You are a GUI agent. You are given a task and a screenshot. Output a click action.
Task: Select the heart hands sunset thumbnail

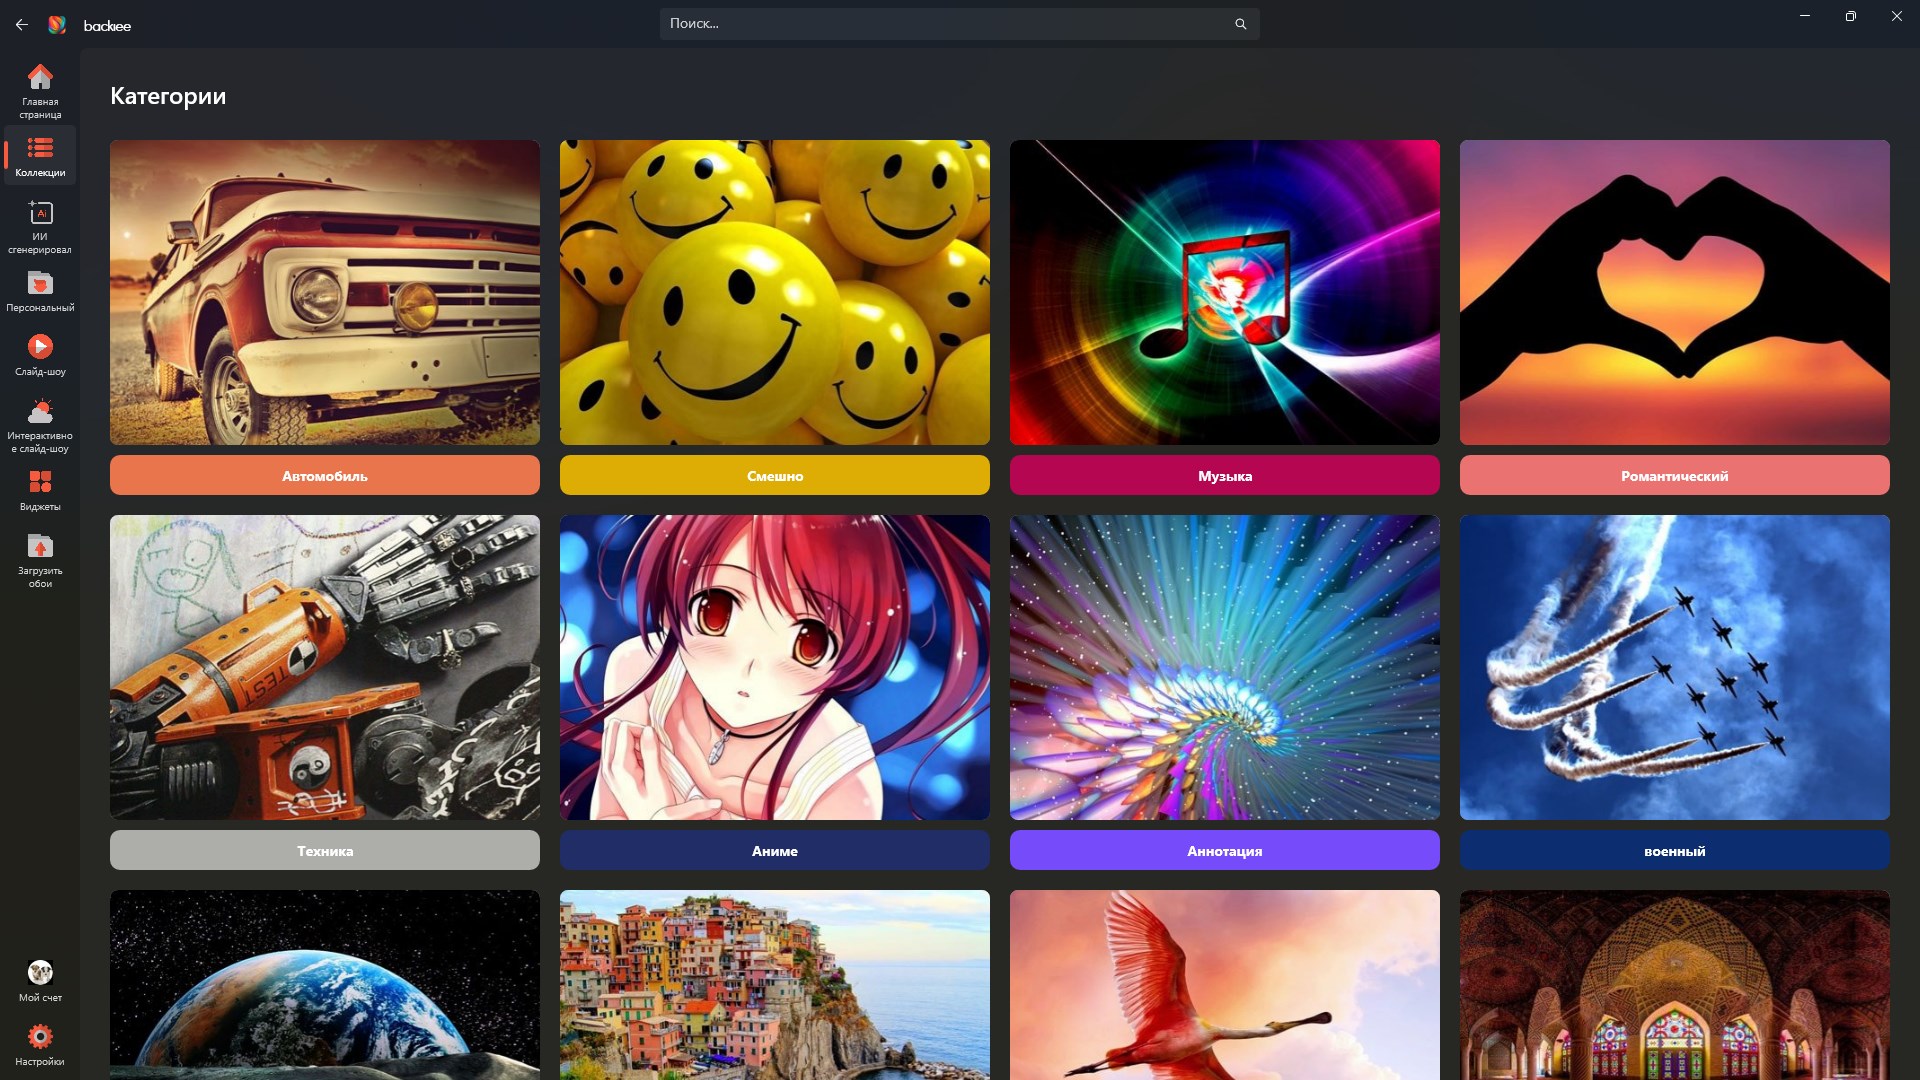(x=1675, y=292)
